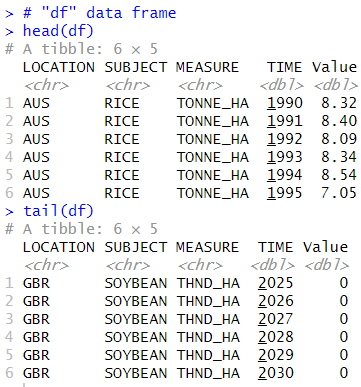
Task: Click the first '# A tibble: 6 x 5' line
Action: pyautogui.click(x=81, y=49)
